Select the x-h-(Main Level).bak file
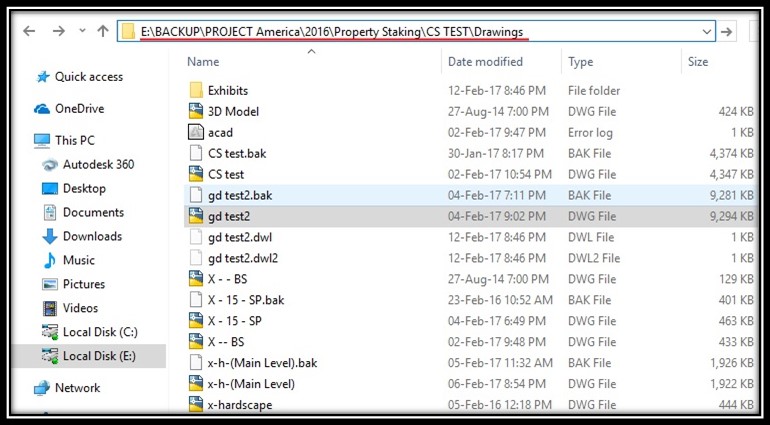The height and width of the screenshot is (425, 770). tap(262, 363)
